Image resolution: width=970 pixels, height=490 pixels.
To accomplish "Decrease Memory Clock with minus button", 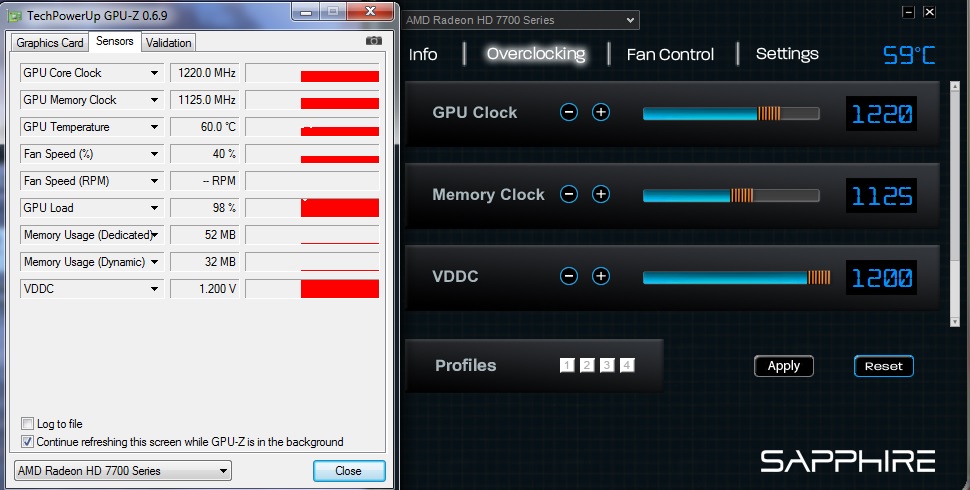I will (569, 194).
